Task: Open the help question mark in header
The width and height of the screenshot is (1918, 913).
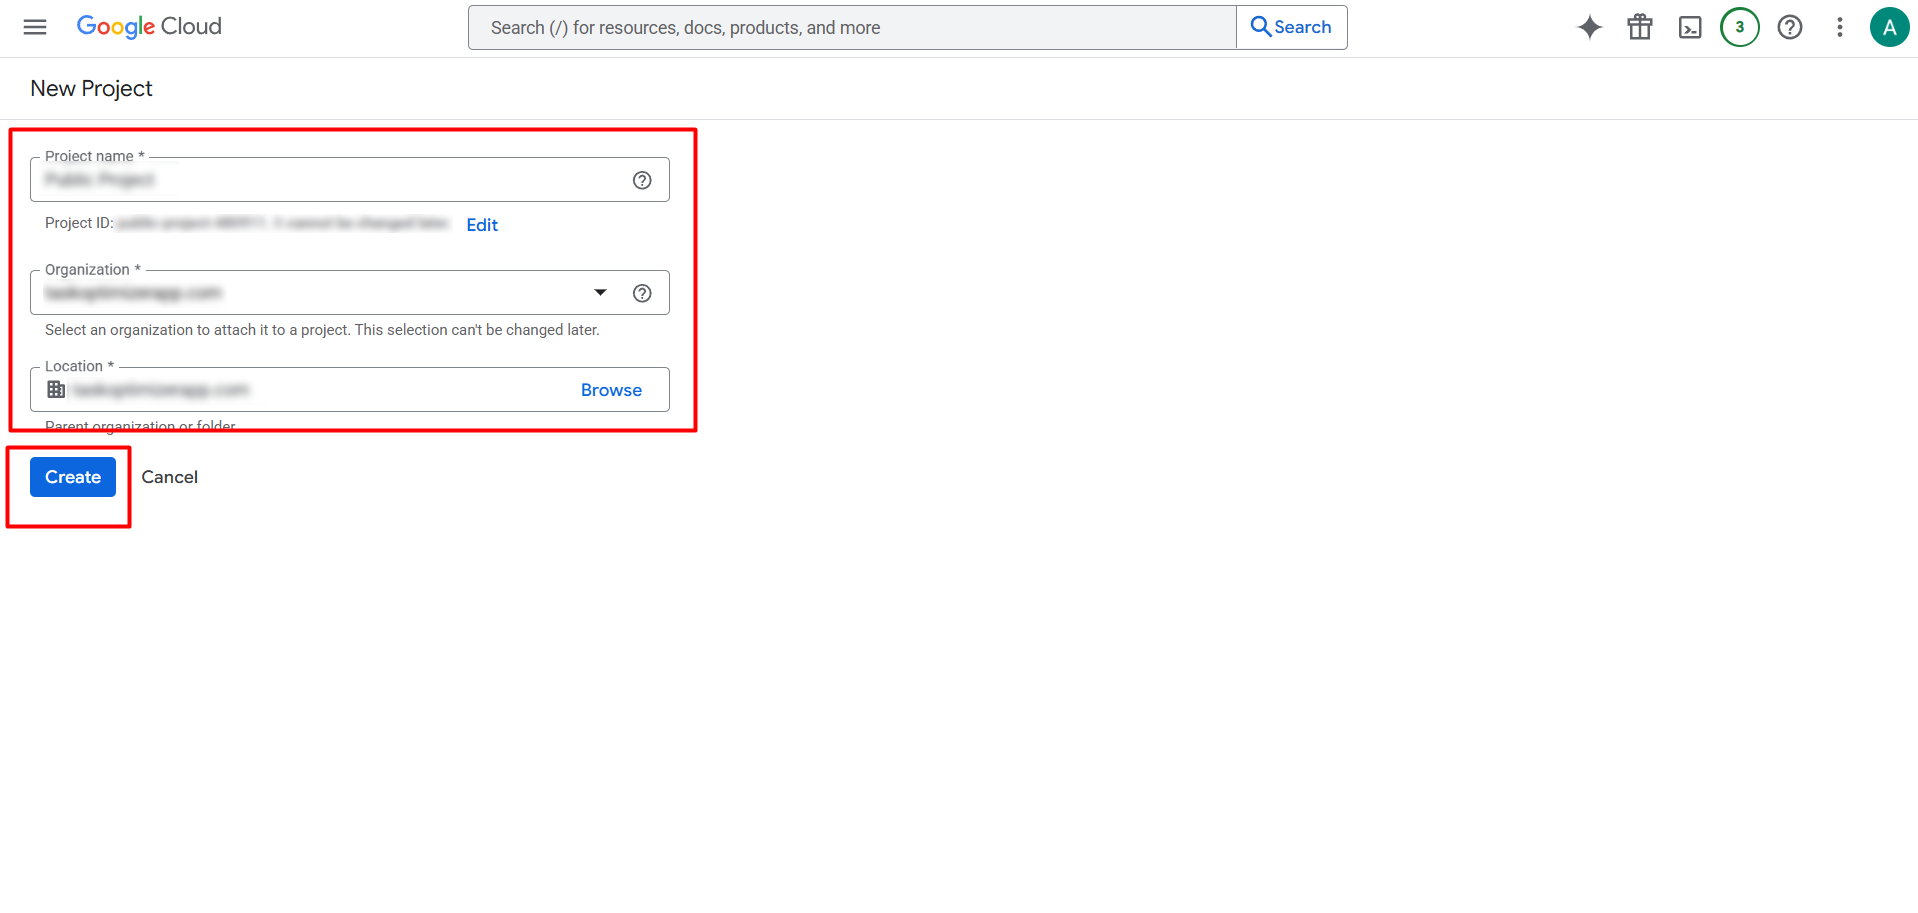Action: coord(1790,27)
